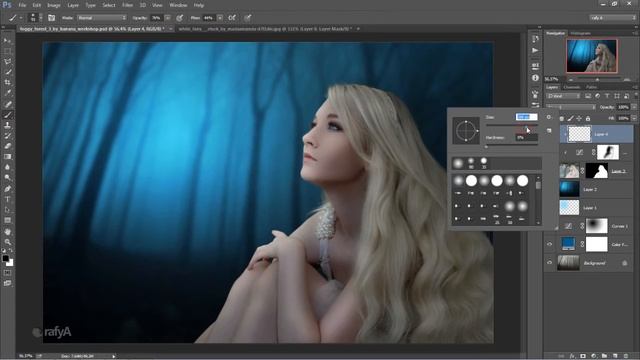Select the Lasso tool
640x360 pixels.
coord(7,61)
